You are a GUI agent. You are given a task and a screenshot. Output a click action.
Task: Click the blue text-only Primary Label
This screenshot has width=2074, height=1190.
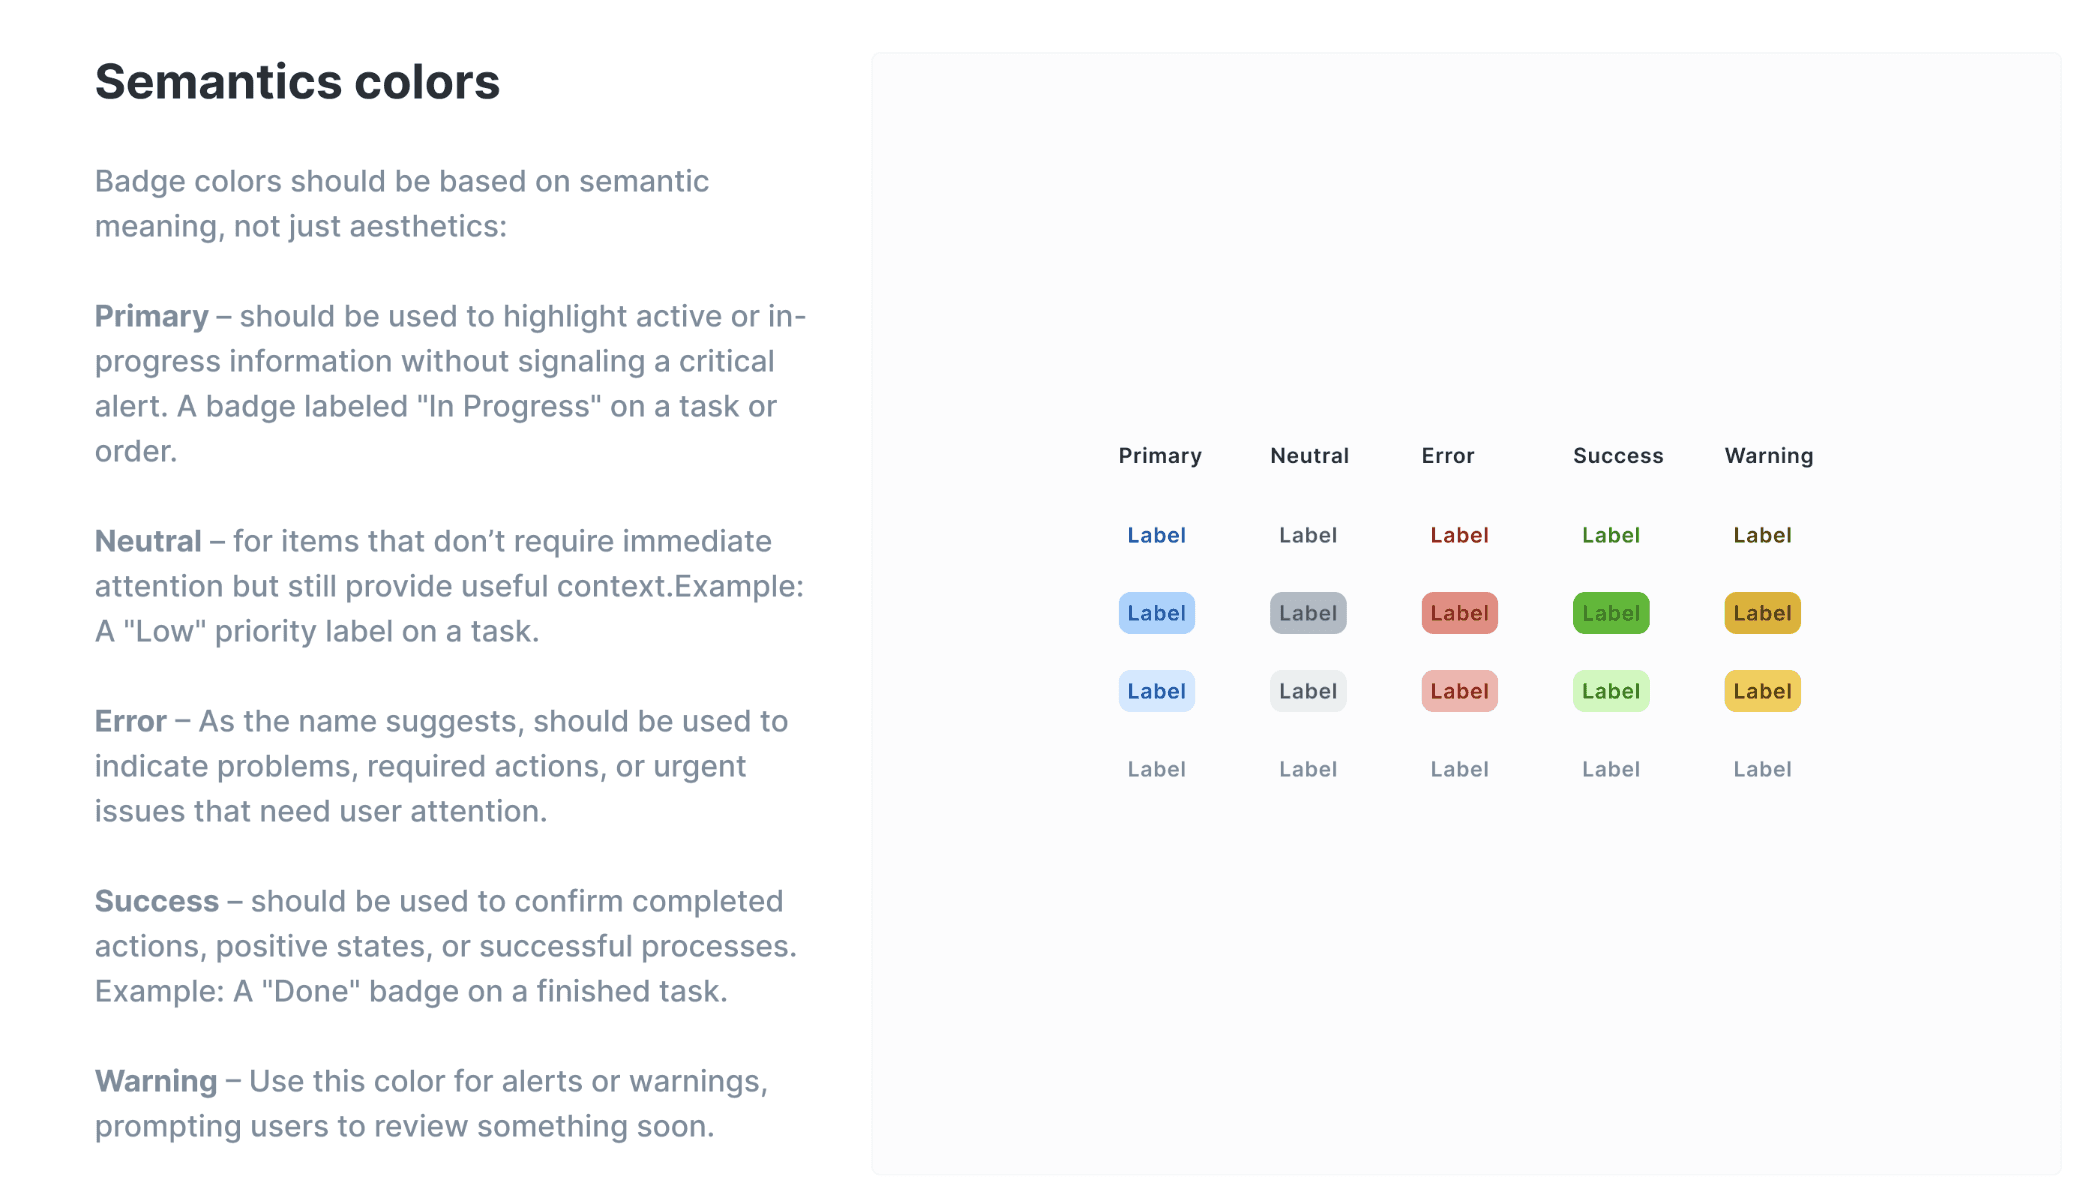(1156, 535)
